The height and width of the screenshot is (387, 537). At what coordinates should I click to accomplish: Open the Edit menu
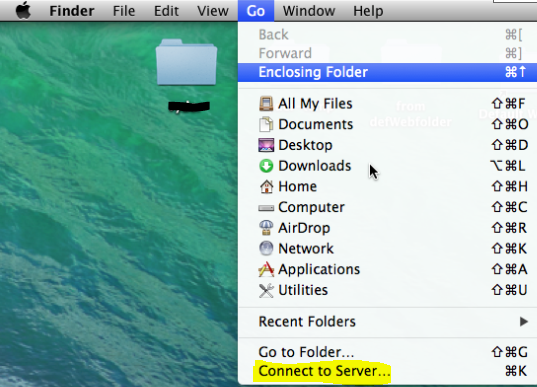coord(166,11)
